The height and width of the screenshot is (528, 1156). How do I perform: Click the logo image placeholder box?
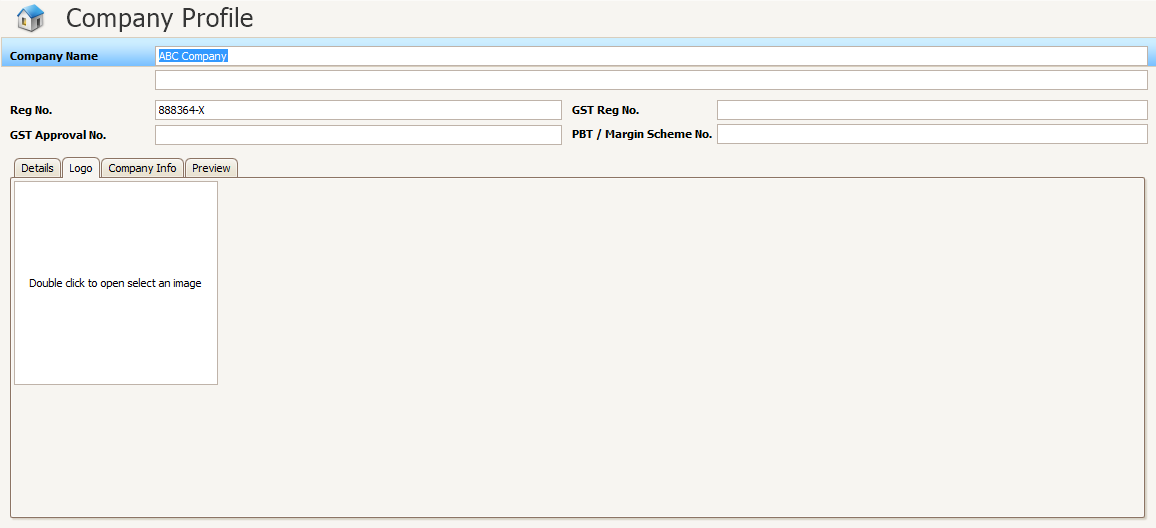[116, 283]
